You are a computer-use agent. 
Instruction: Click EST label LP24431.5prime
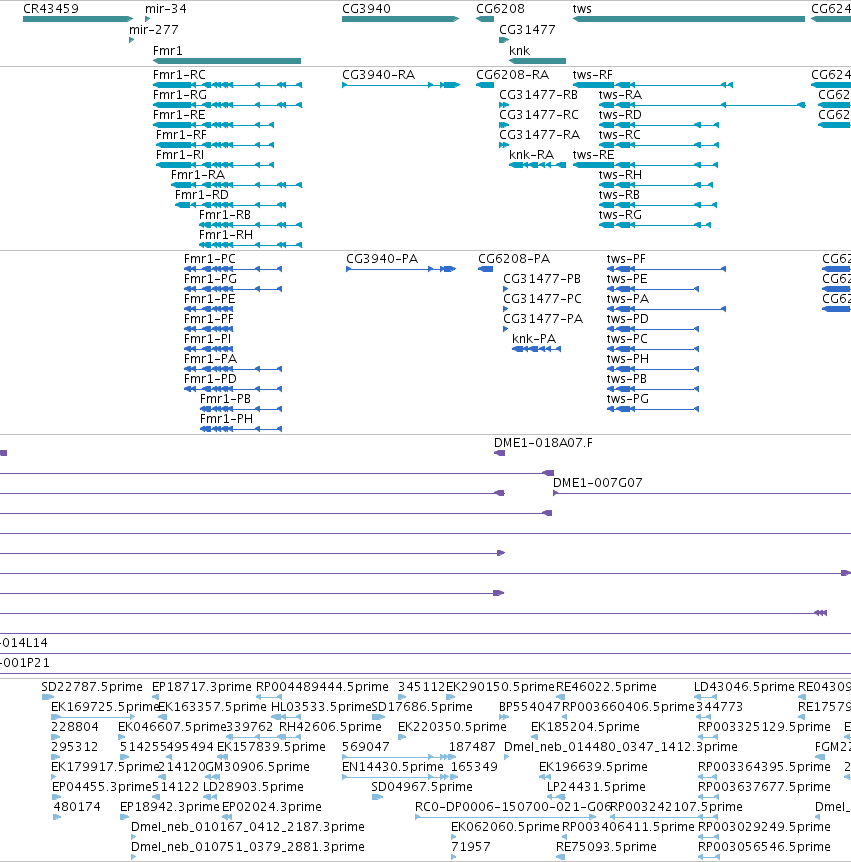(596, 787)
